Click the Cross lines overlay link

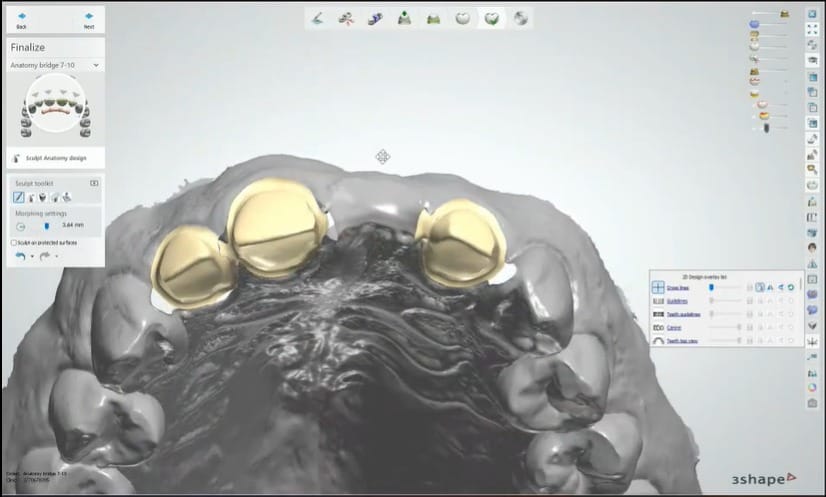pos(678,288)
